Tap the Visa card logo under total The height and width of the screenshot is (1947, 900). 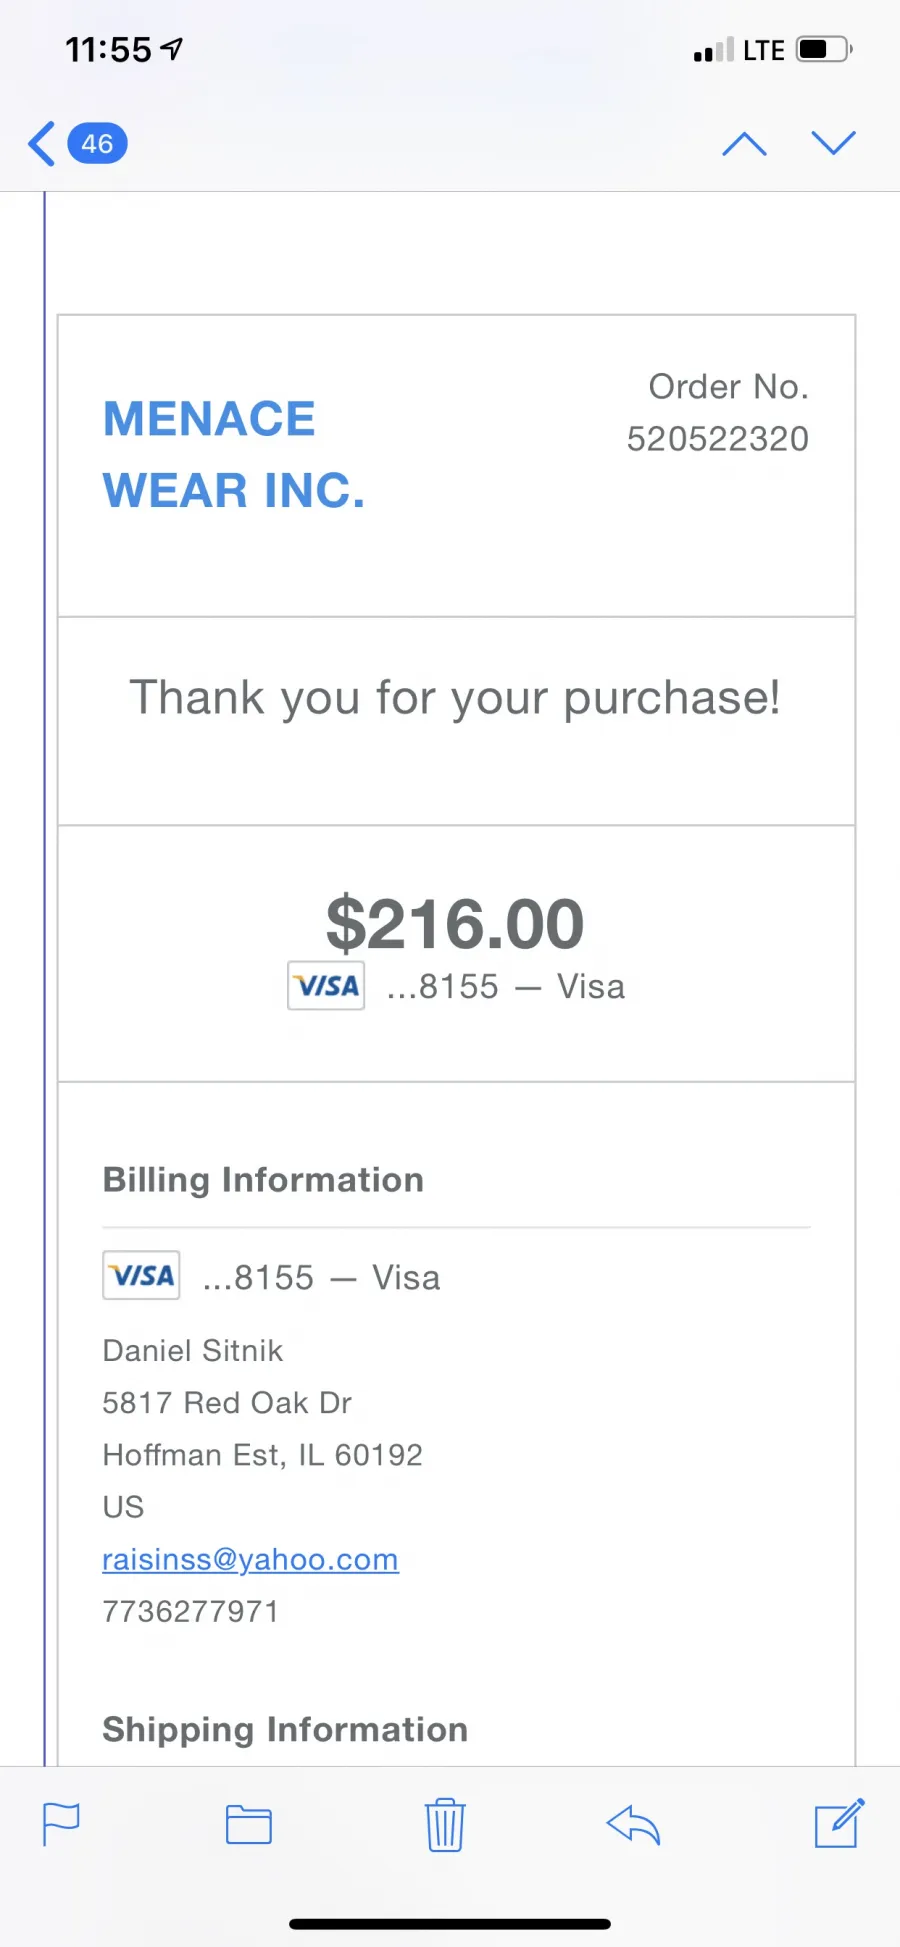point(326,986)
